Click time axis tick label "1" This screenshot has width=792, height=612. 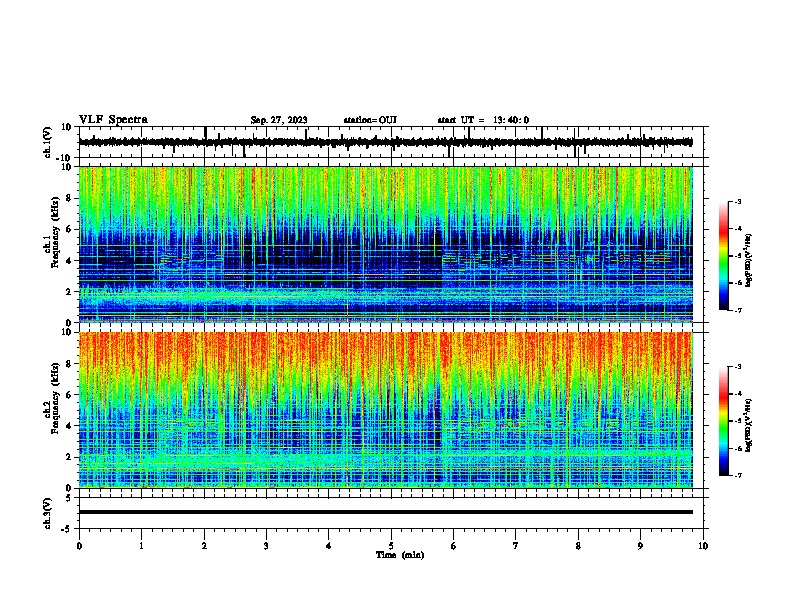(x=141, y=546)
